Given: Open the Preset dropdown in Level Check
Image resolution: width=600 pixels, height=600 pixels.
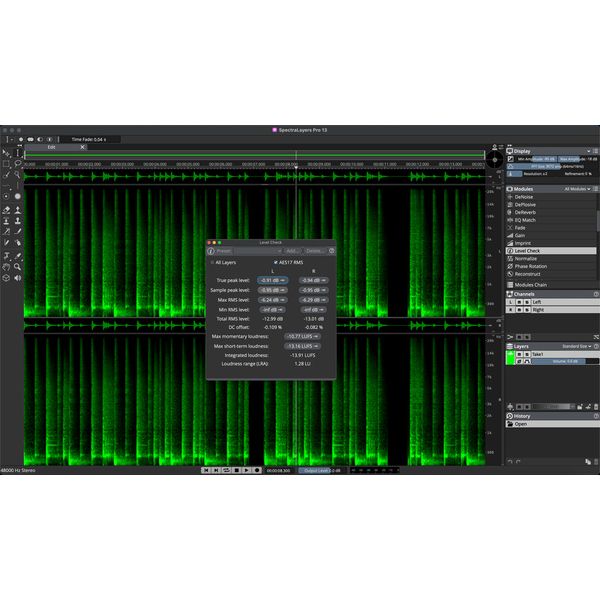Looking at the screenshot, I should click(258, 251).
